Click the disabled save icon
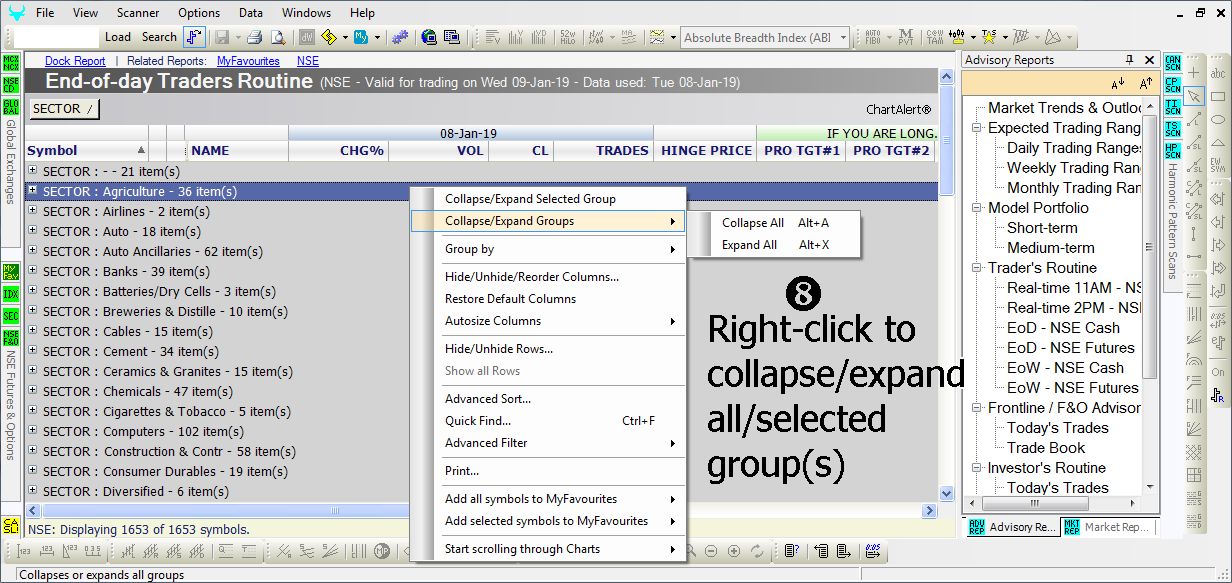Viewport: 1232px width, 583px height. (x=221, y=37)
